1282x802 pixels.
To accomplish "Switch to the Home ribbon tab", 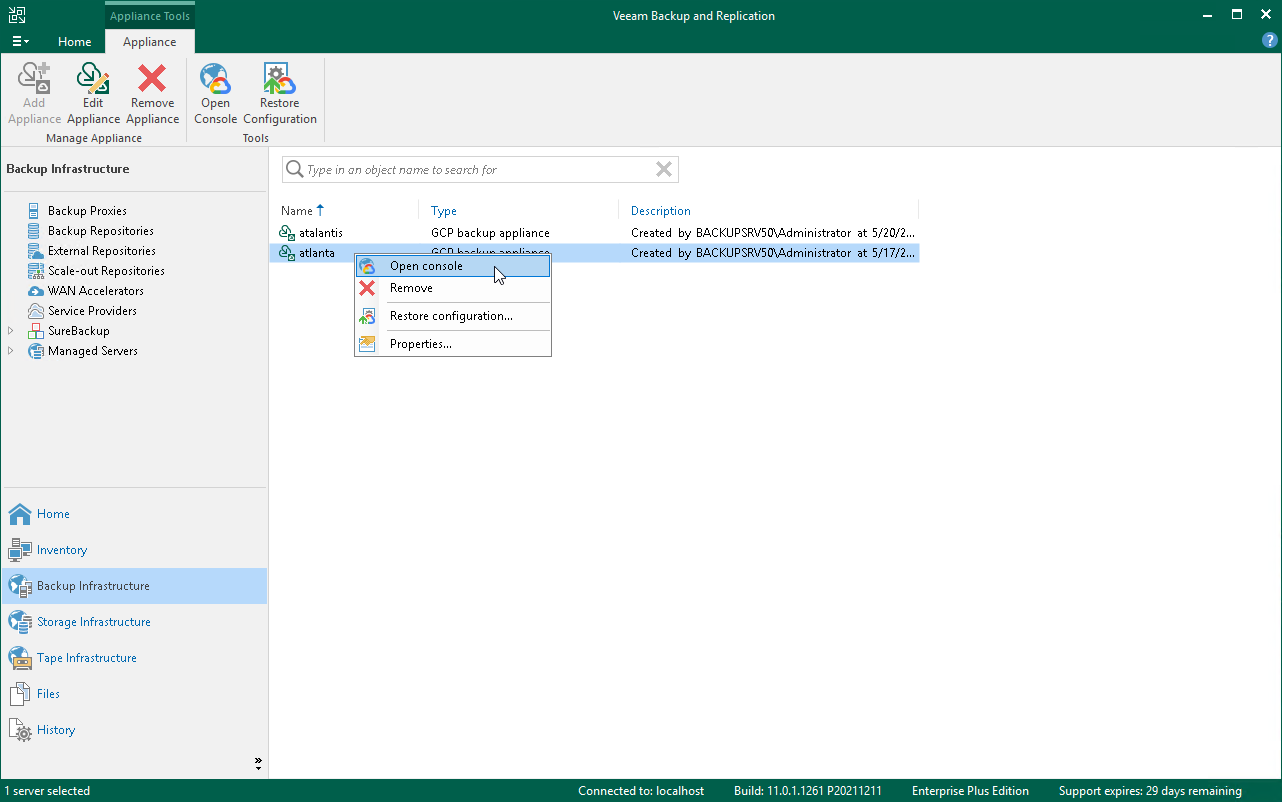I will 75,42.
